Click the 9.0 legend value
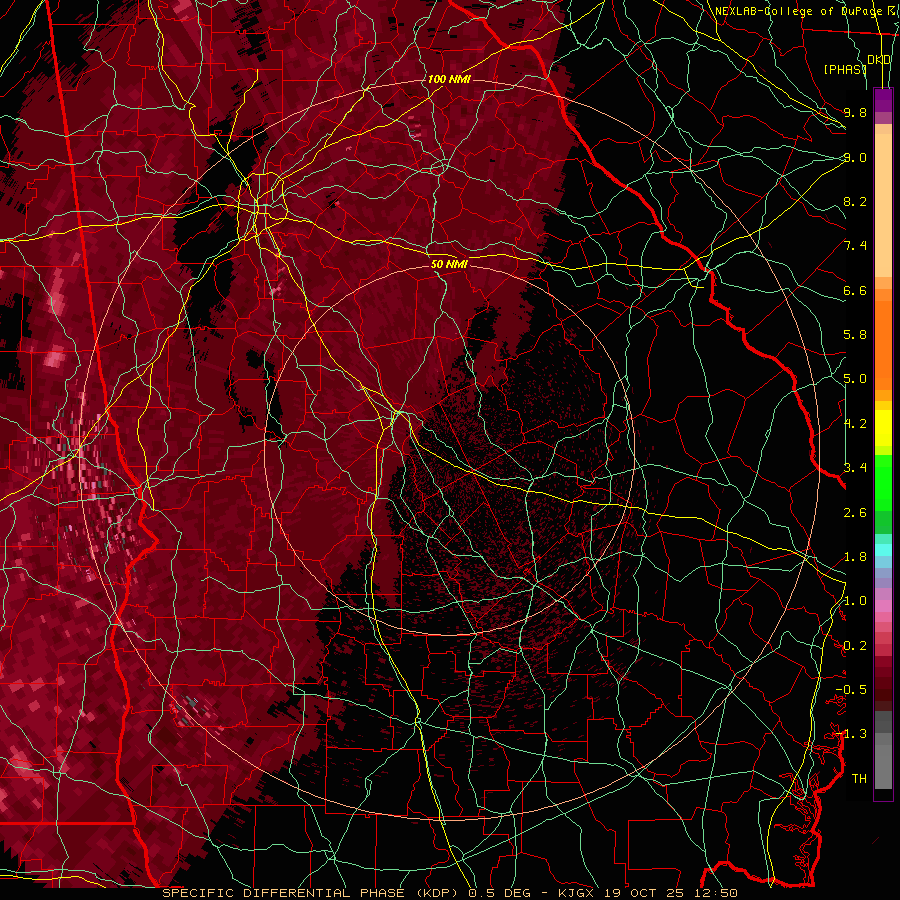The image size is (900, 900). (x=855, y=157)
